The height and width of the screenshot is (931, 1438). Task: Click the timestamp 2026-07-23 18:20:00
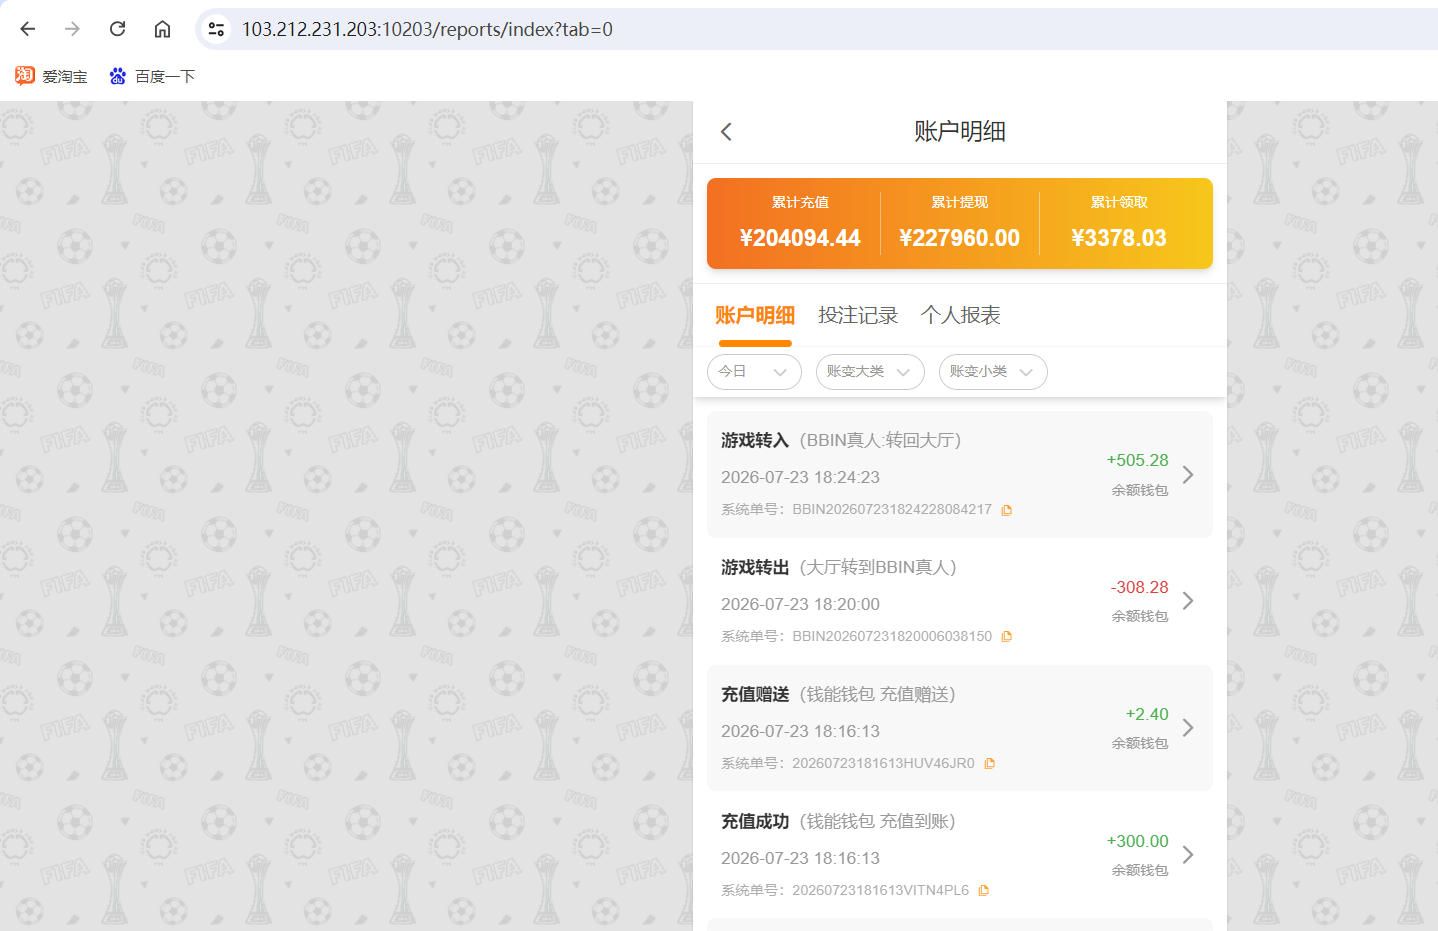pos(800,604)
